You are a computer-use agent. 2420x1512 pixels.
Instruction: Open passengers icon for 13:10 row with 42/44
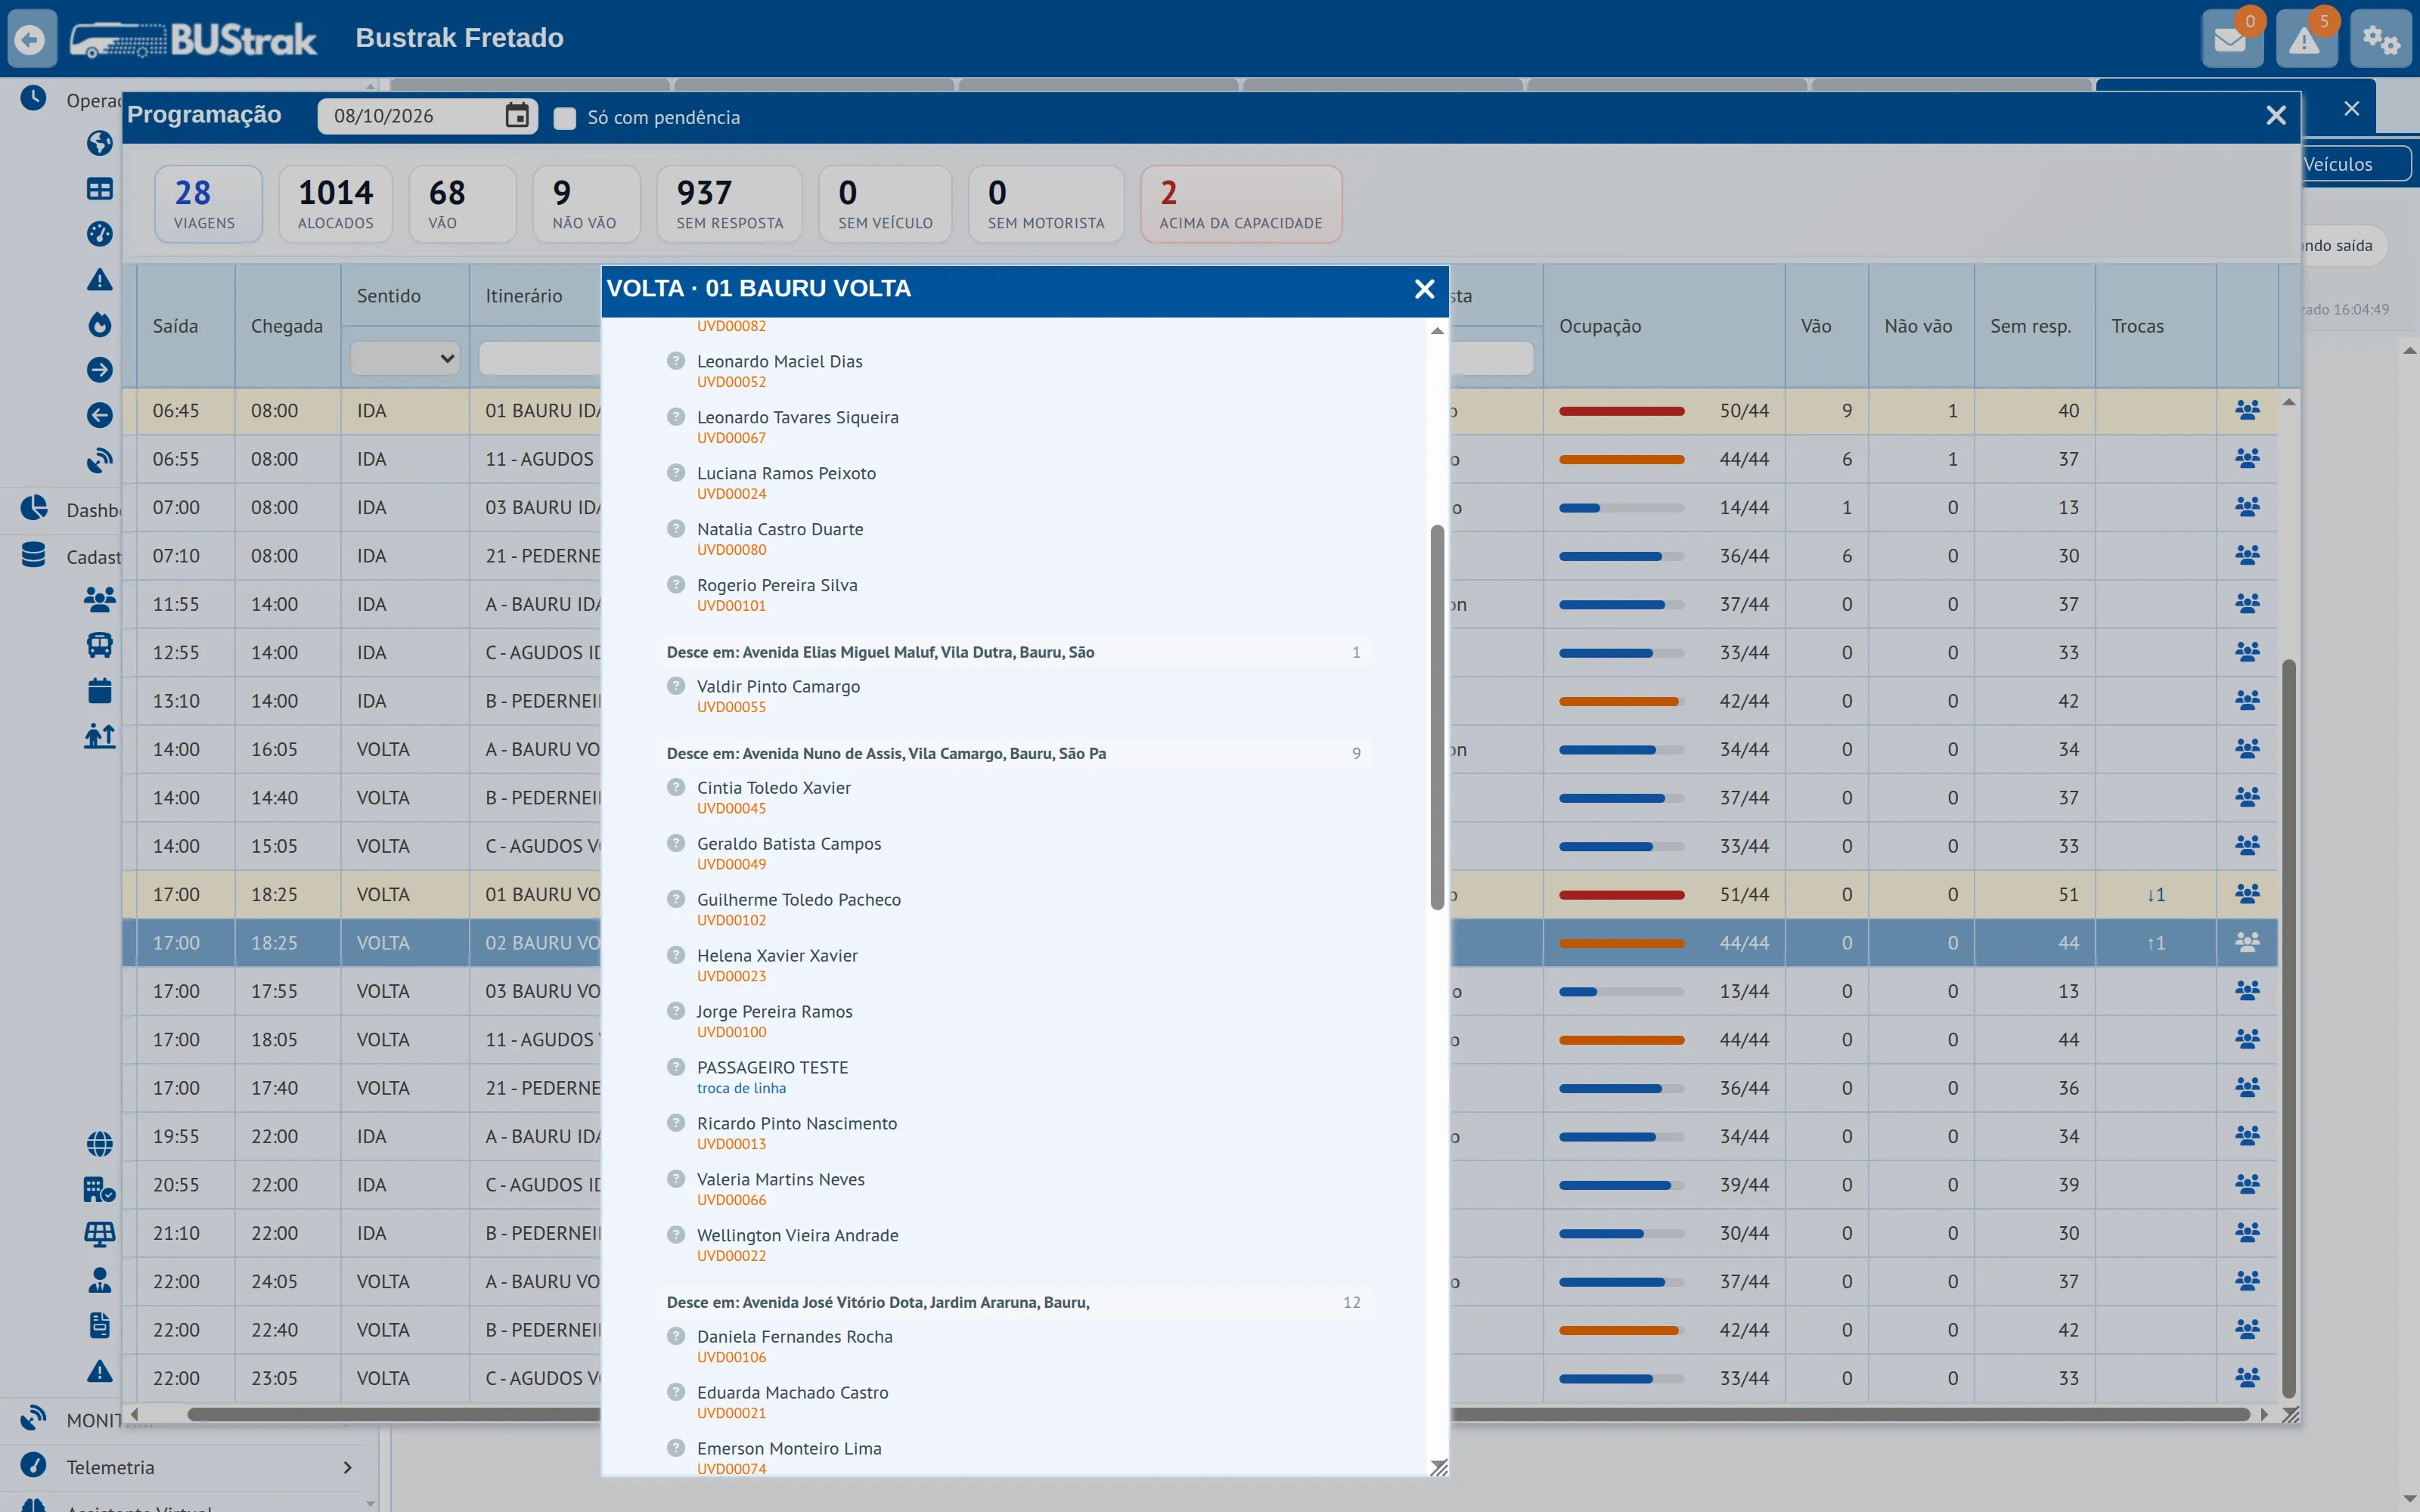[x=2247, y=701]
